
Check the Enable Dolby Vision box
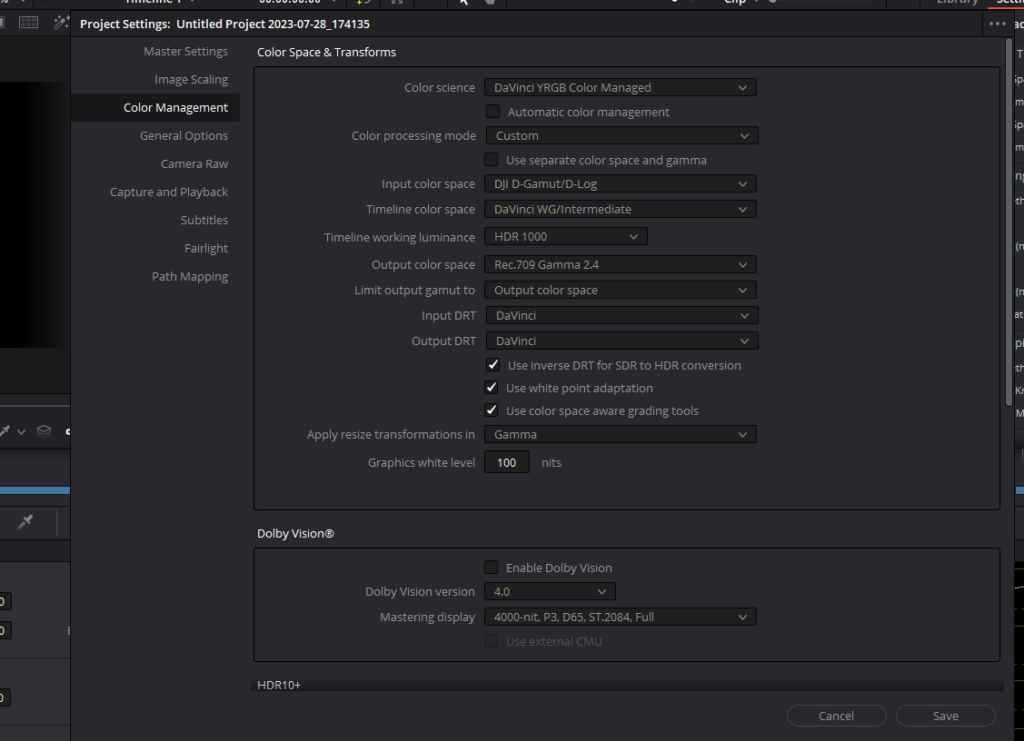tap(491, 567)
